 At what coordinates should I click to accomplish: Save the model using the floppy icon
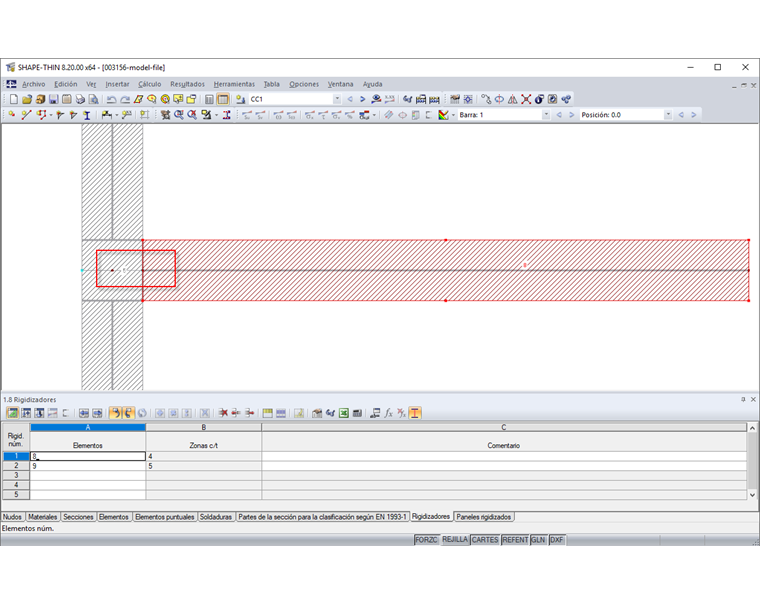pyautogui.click(x=53, y=99)
